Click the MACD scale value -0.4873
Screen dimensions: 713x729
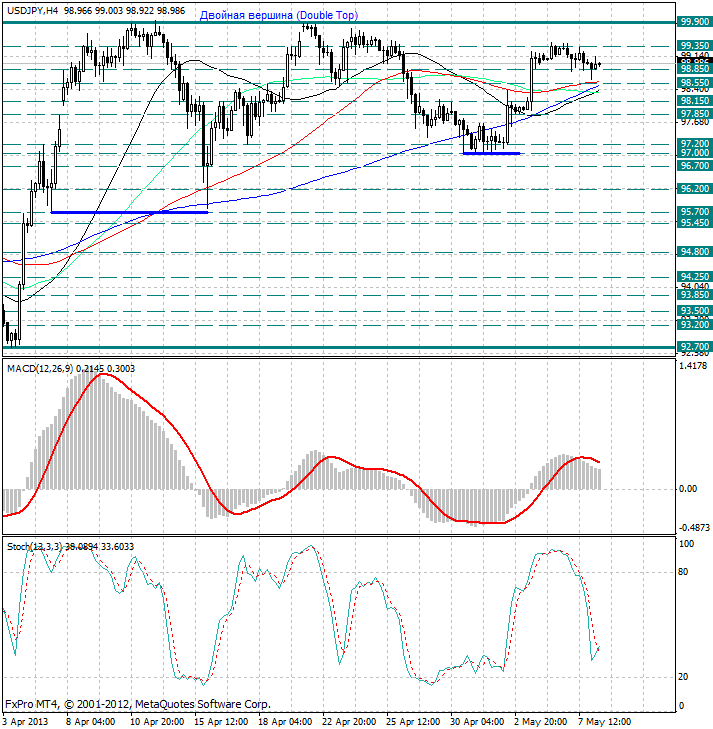click(x=694, y=528)
